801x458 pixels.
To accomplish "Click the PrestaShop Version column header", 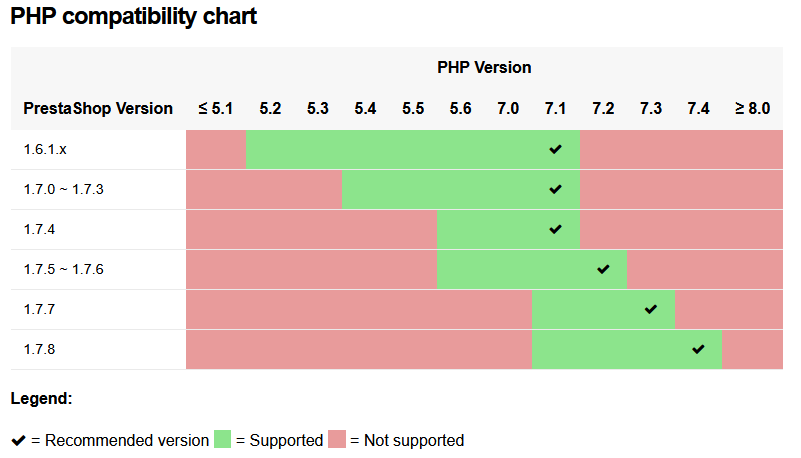I will click(x=98, y=108).
